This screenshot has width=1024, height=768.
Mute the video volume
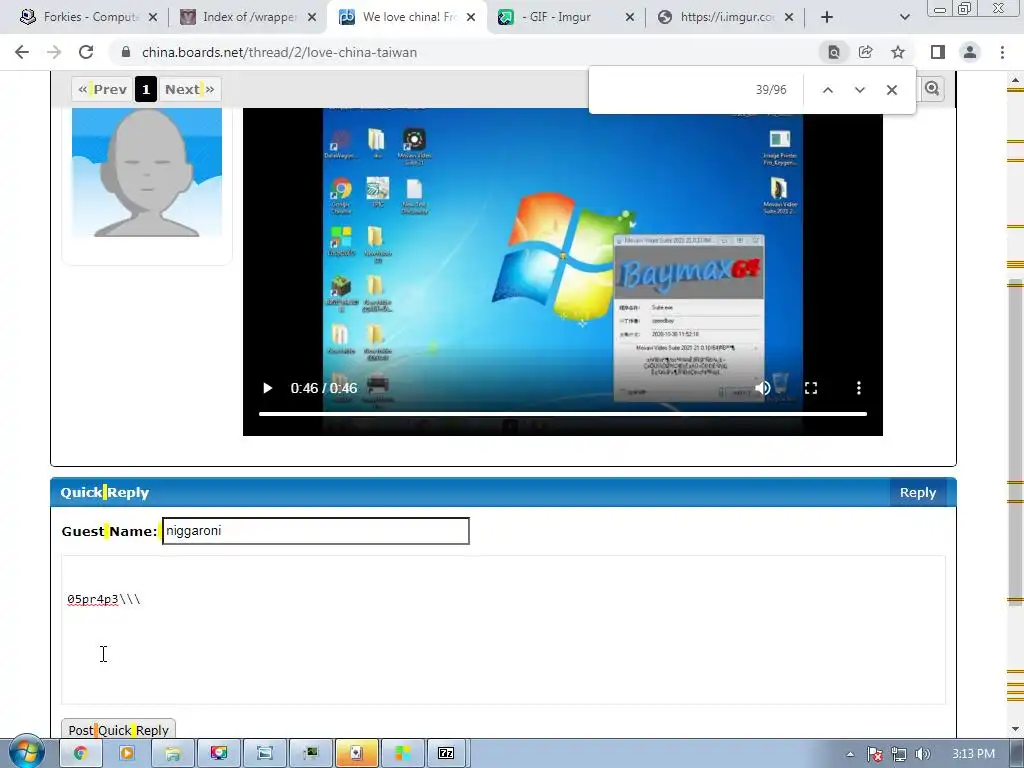coord(763,388)
